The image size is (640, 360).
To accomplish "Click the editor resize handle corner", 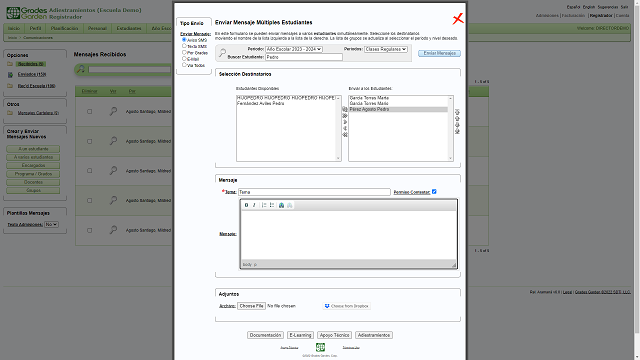I will point(453,265).
